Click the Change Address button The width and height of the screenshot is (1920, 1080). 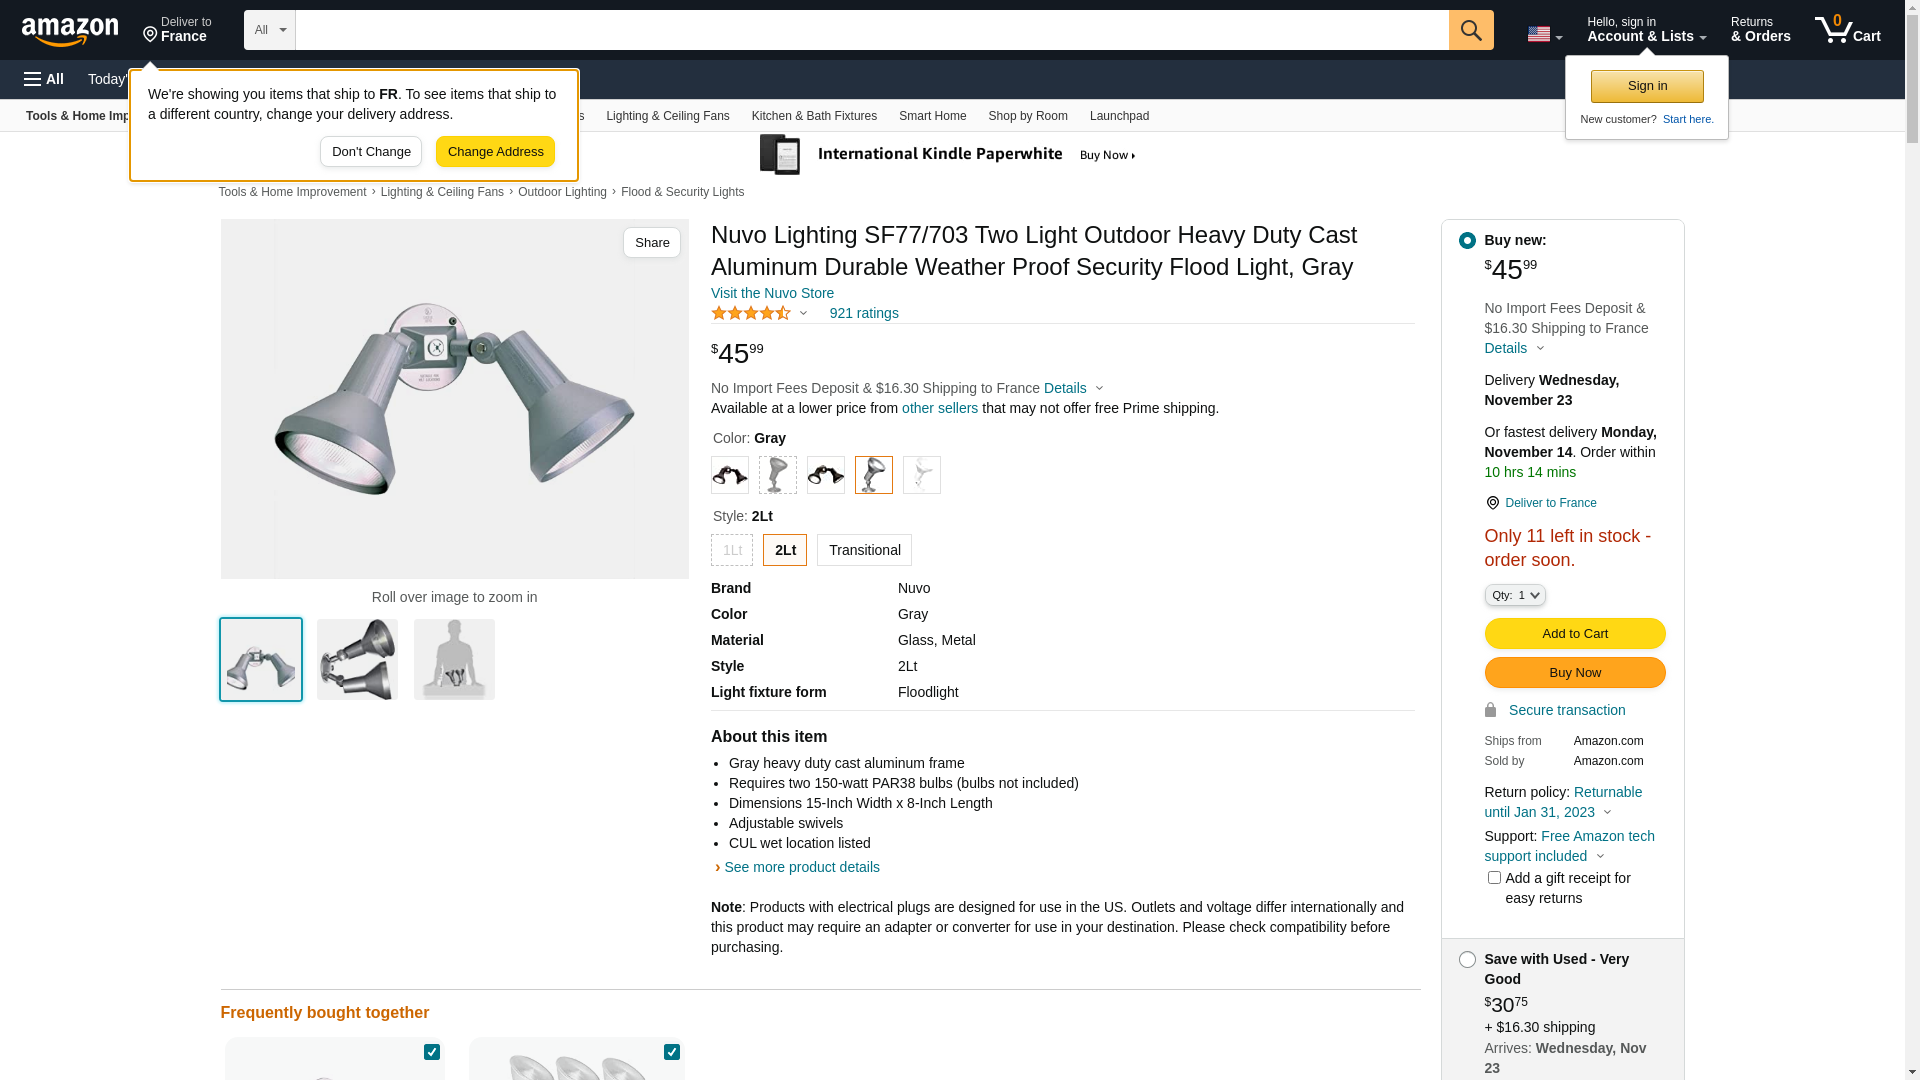click(x=495, y=152)
